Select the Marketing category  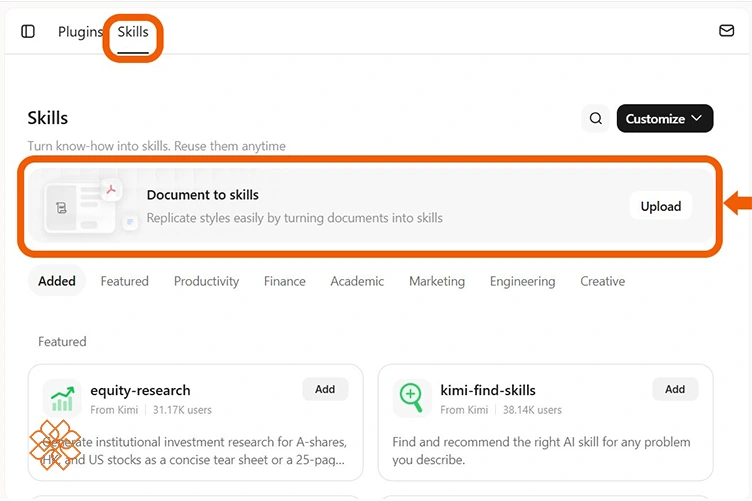(437, 281)
